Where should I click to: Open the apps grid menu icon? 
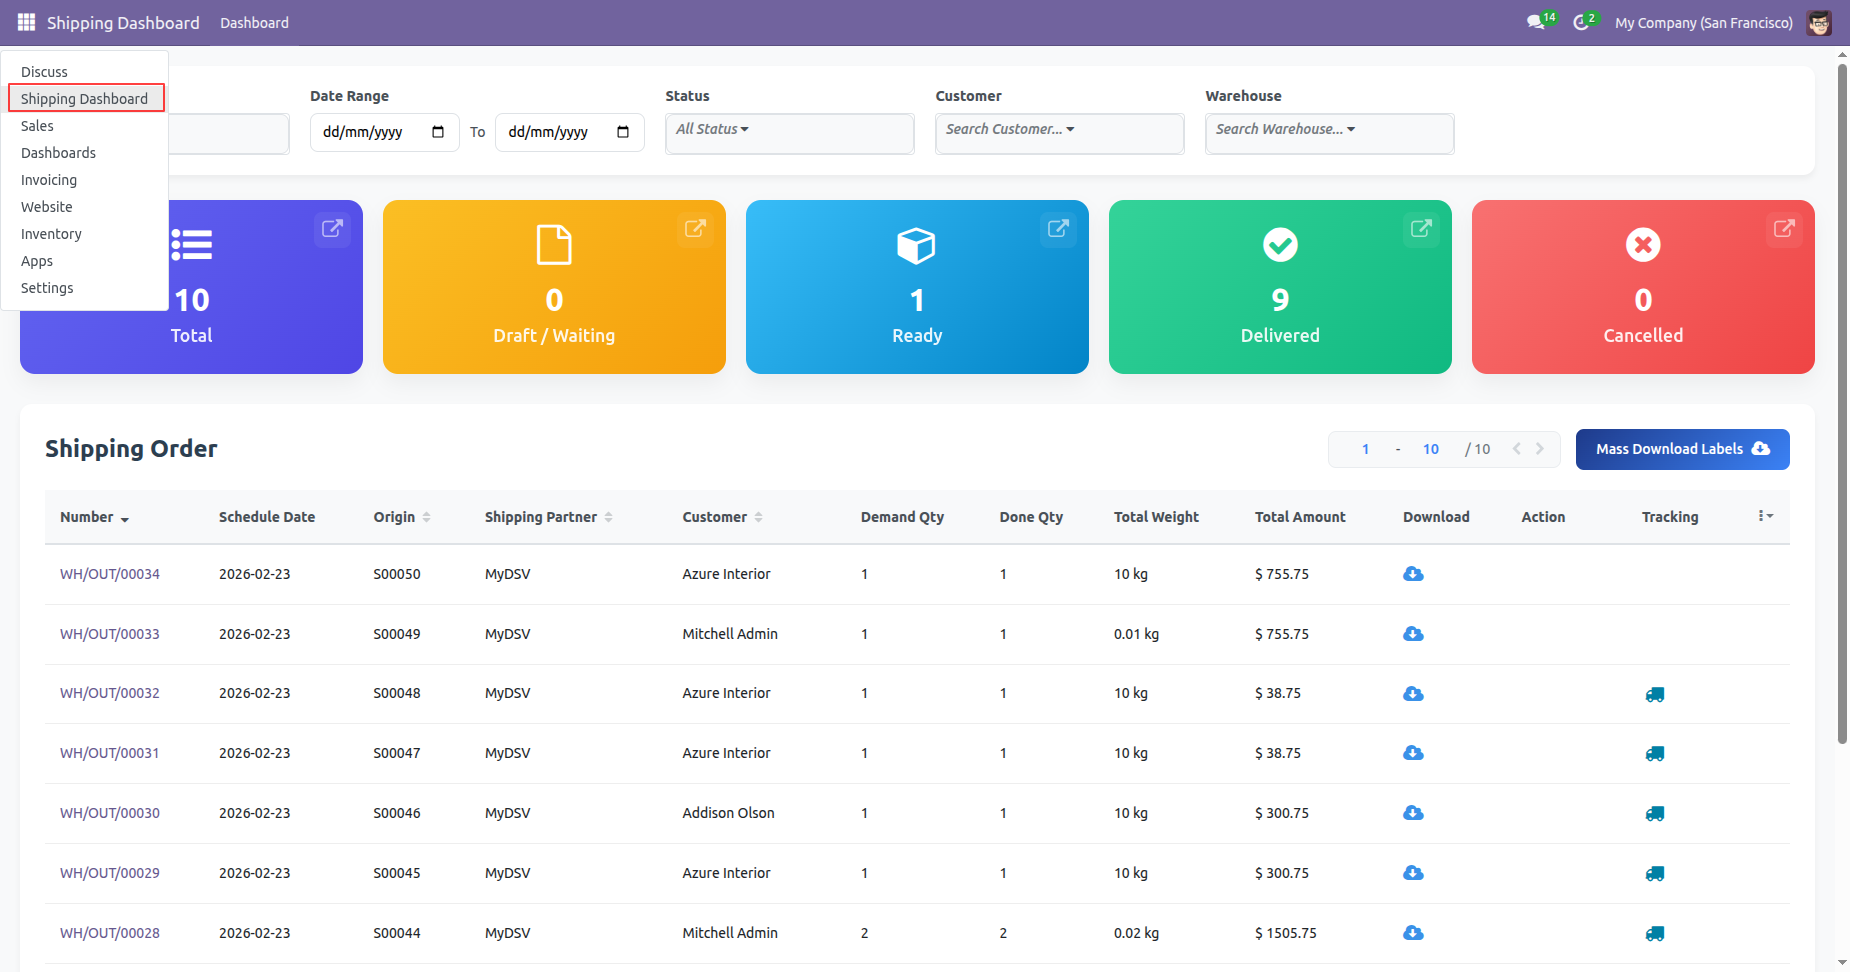(x=26, y=22)
